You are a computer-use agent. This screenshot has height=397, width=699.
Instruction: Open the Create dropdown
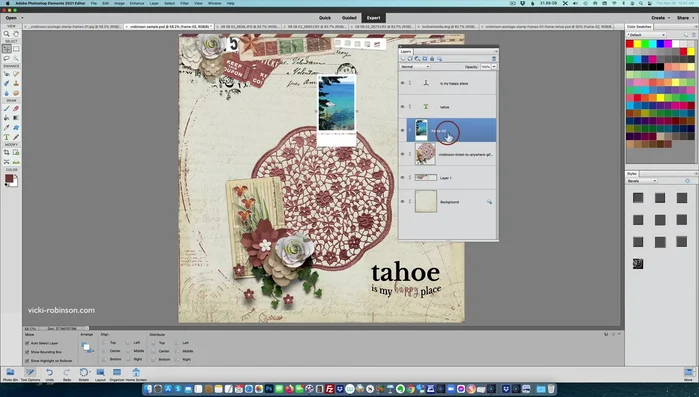click(660, 18)
